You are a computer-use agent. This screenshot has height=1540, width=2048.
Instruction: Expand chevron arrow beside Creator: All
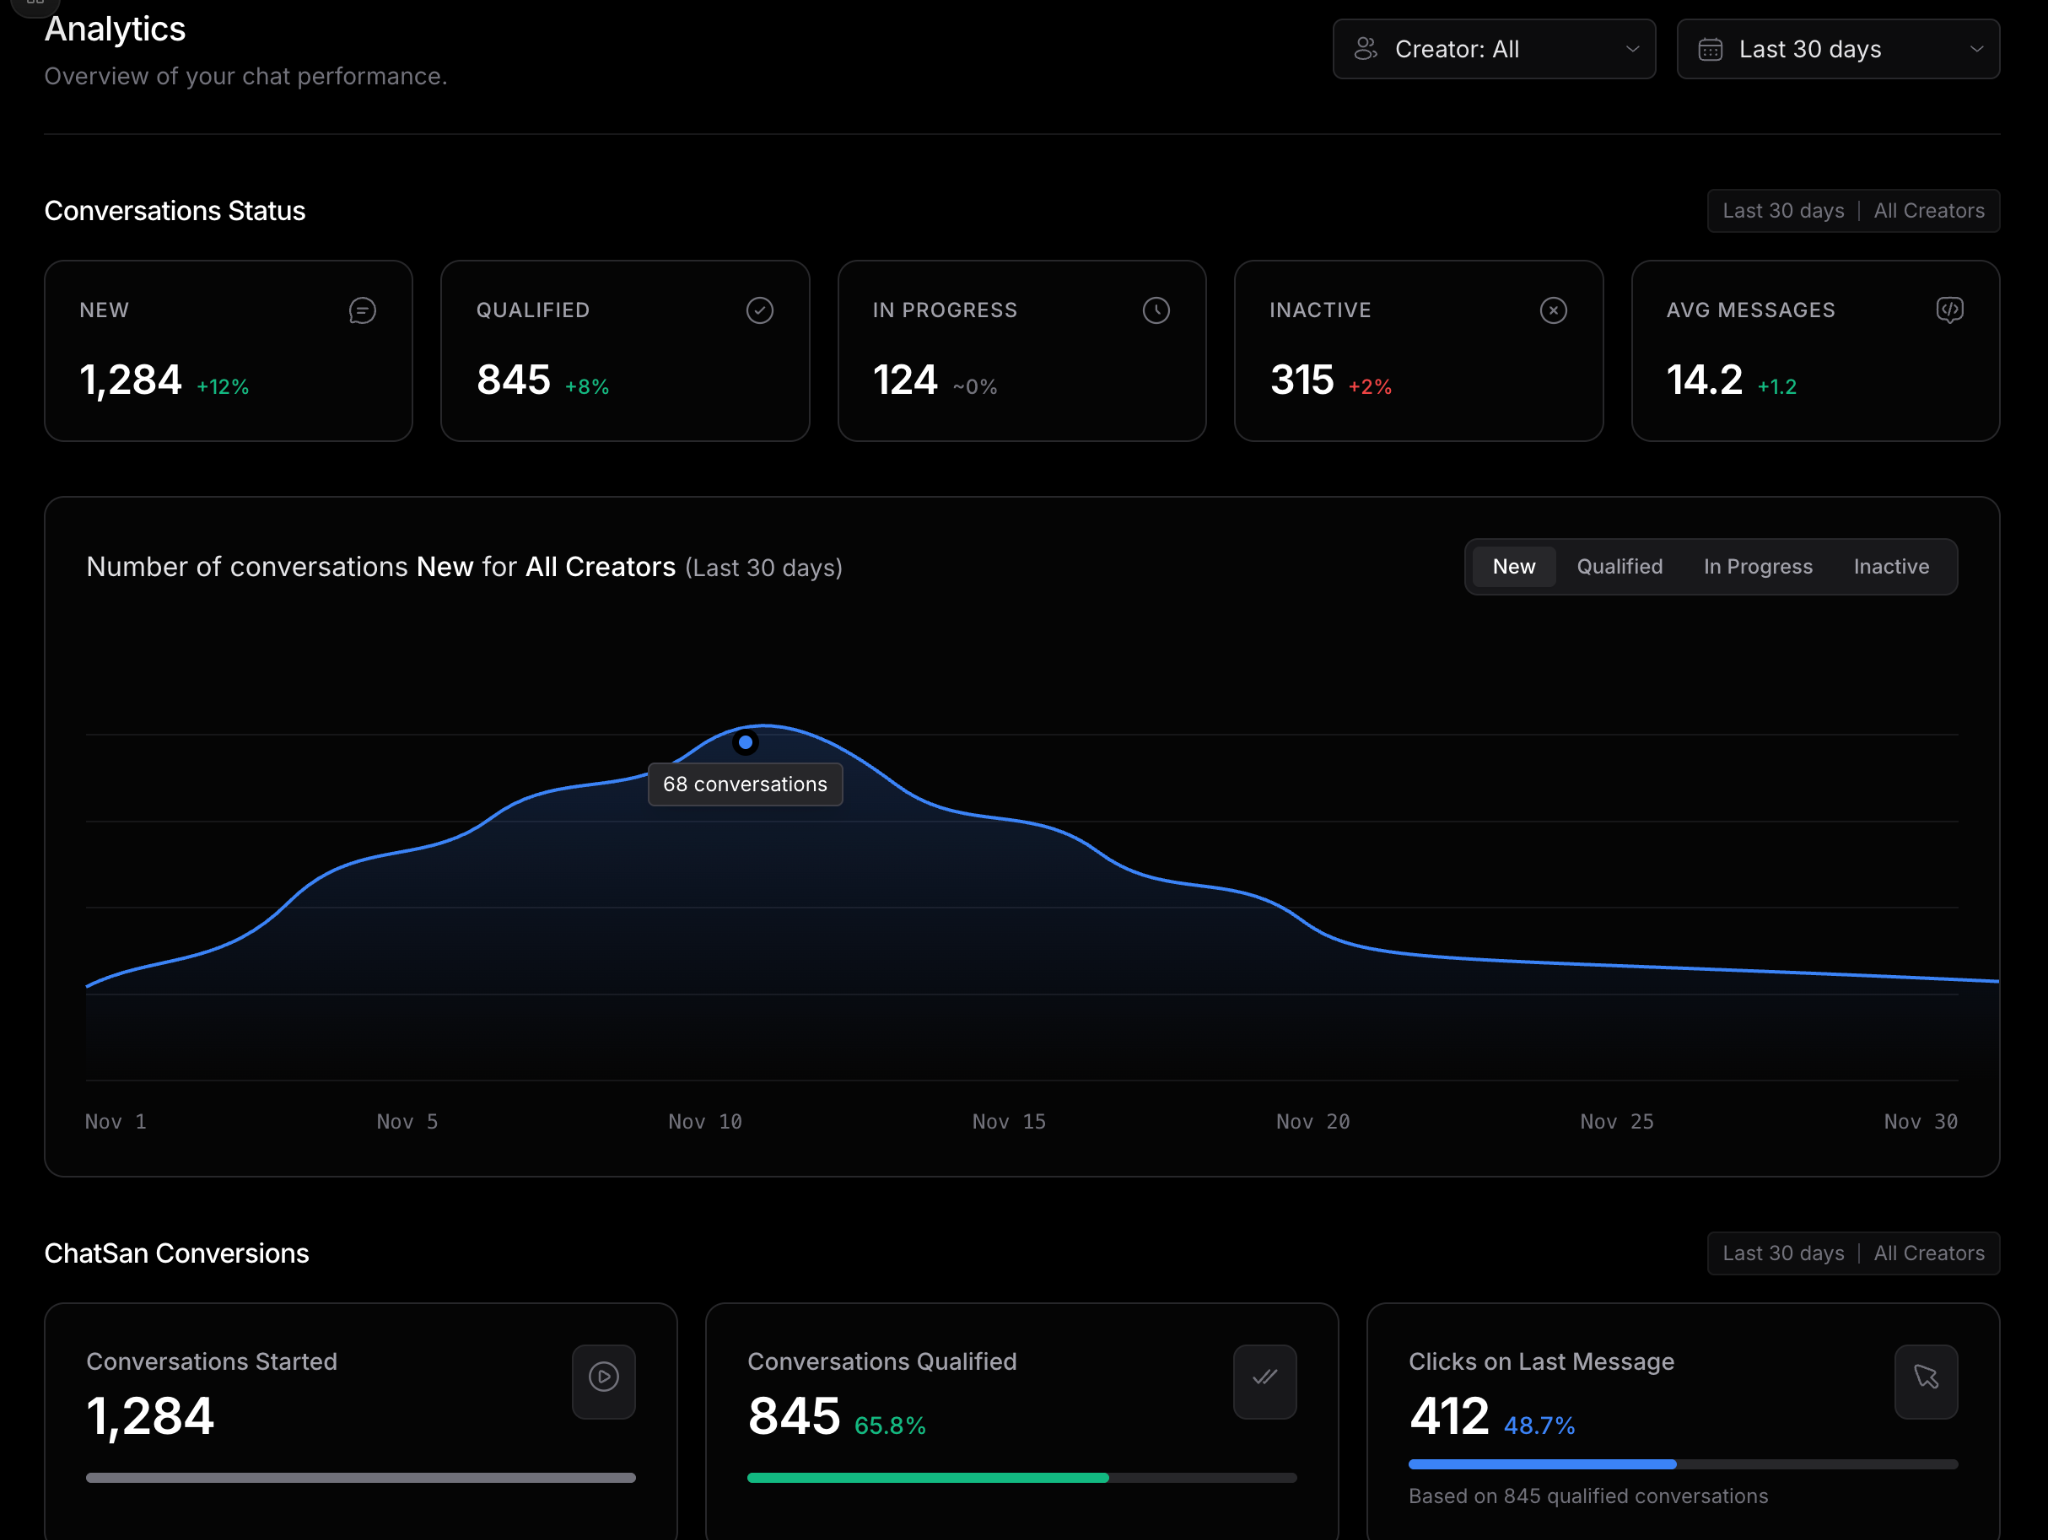[x=1633, y=49]
